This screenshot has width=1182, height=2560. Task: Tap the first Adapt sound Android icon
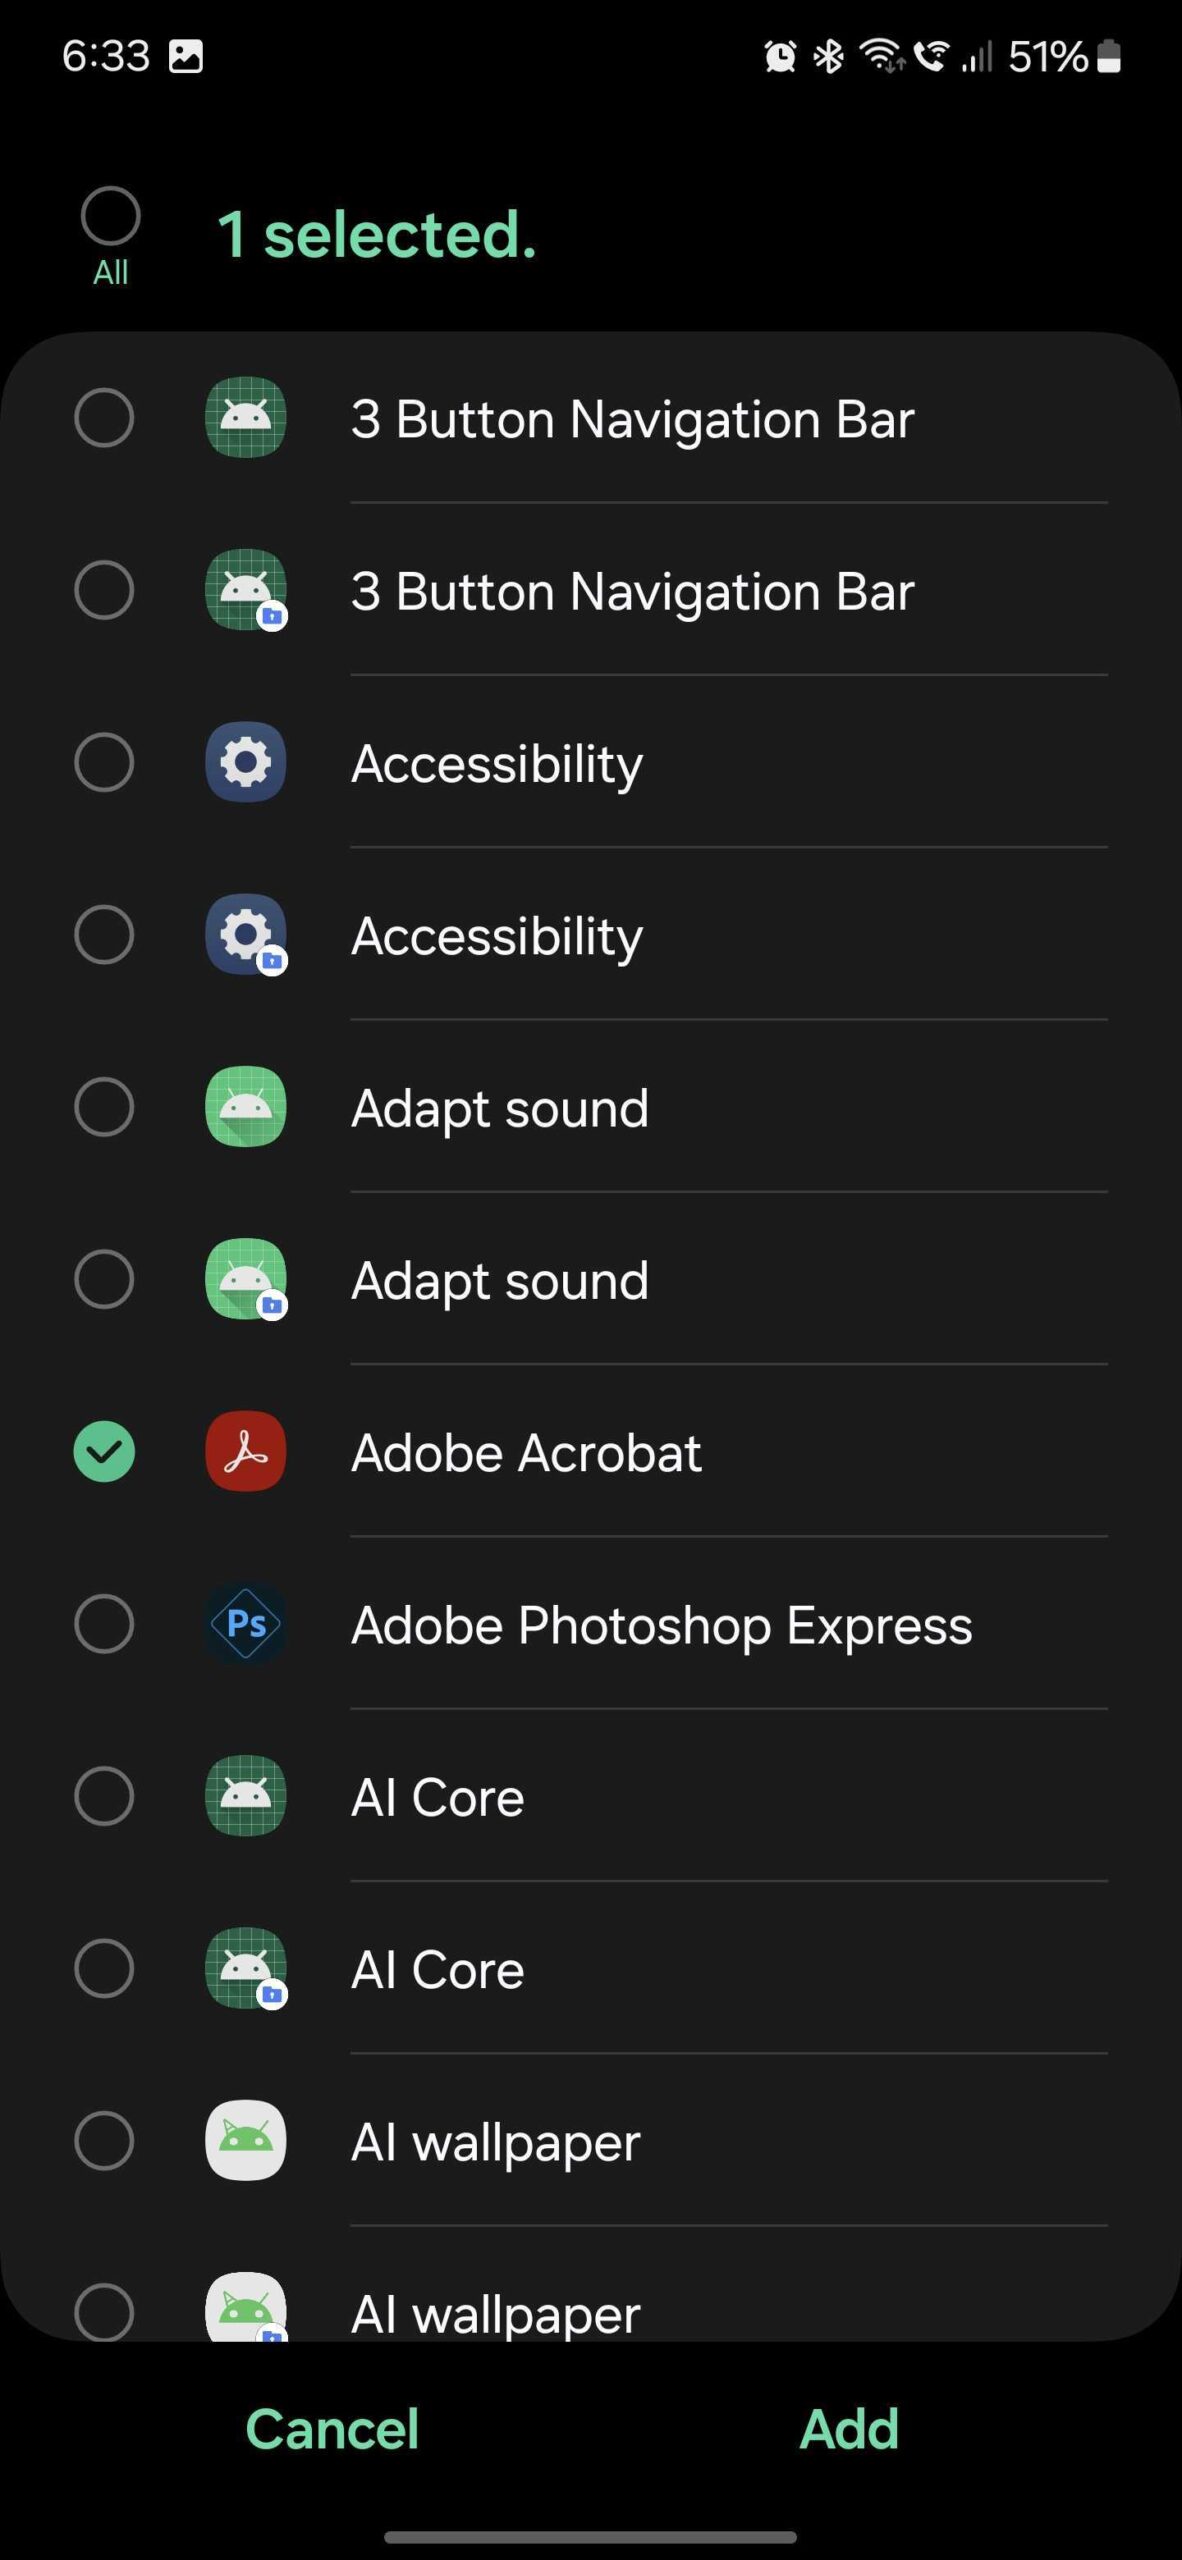tap(245, 1107)
